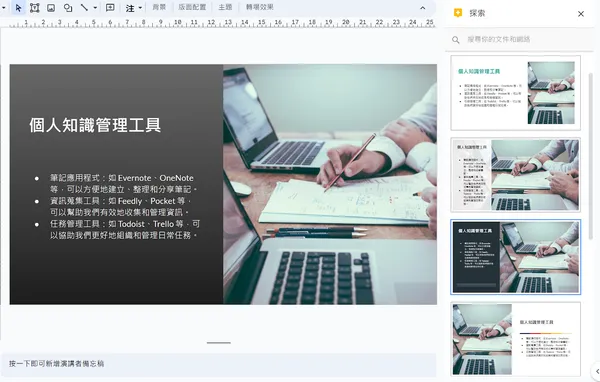Expand the 注 input tools dropdown arrow

tap(140, 8)
